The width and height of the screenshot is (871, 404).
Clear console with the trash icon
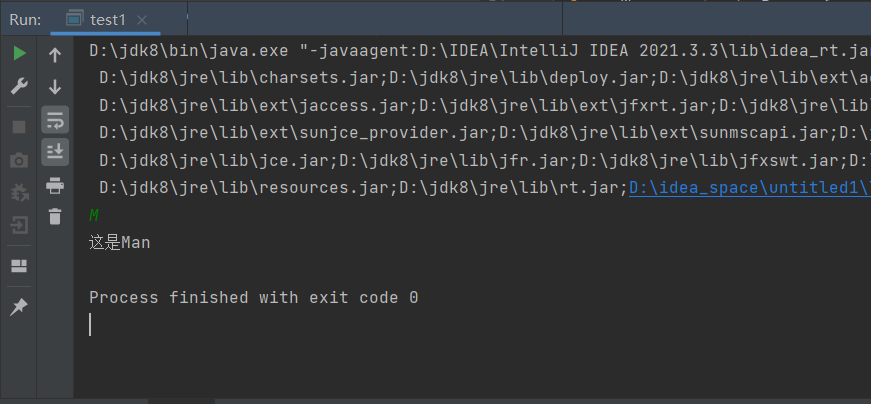(x=55, y=215)
